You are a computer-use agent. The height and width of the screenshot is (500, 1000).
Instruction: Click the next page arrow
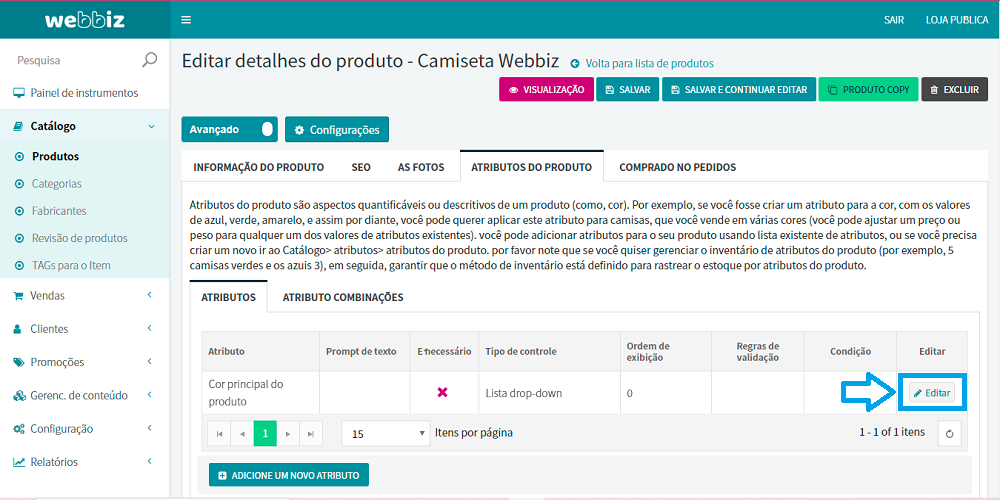[288, 434]
